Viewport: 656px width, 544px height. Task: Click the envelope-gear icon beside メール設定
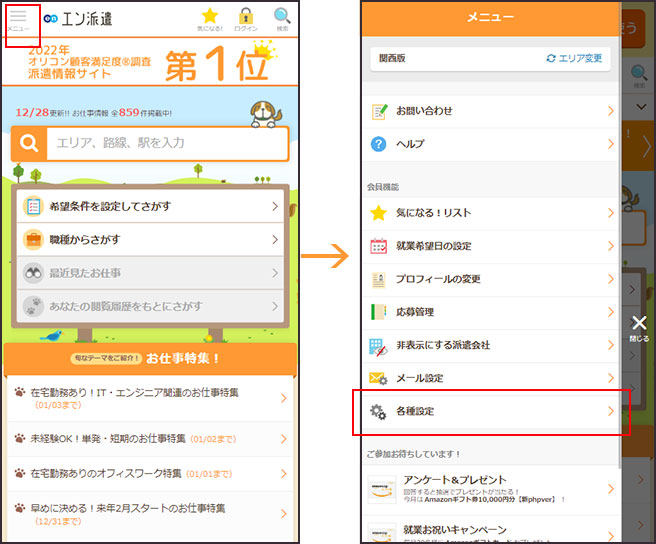378,378
